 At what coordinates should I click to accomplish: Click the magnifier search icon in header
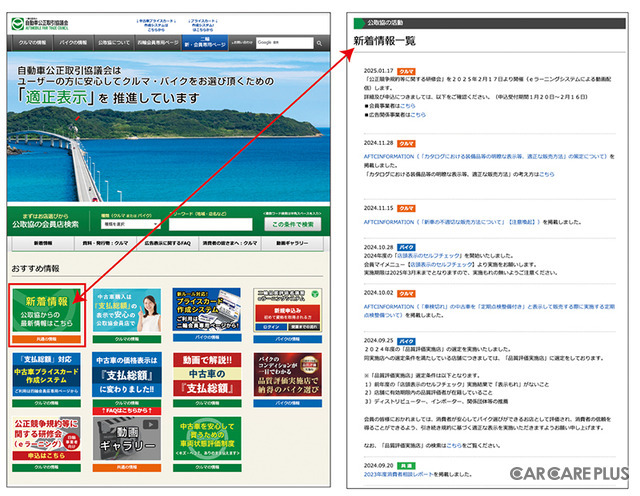click(x=319, y=43)
